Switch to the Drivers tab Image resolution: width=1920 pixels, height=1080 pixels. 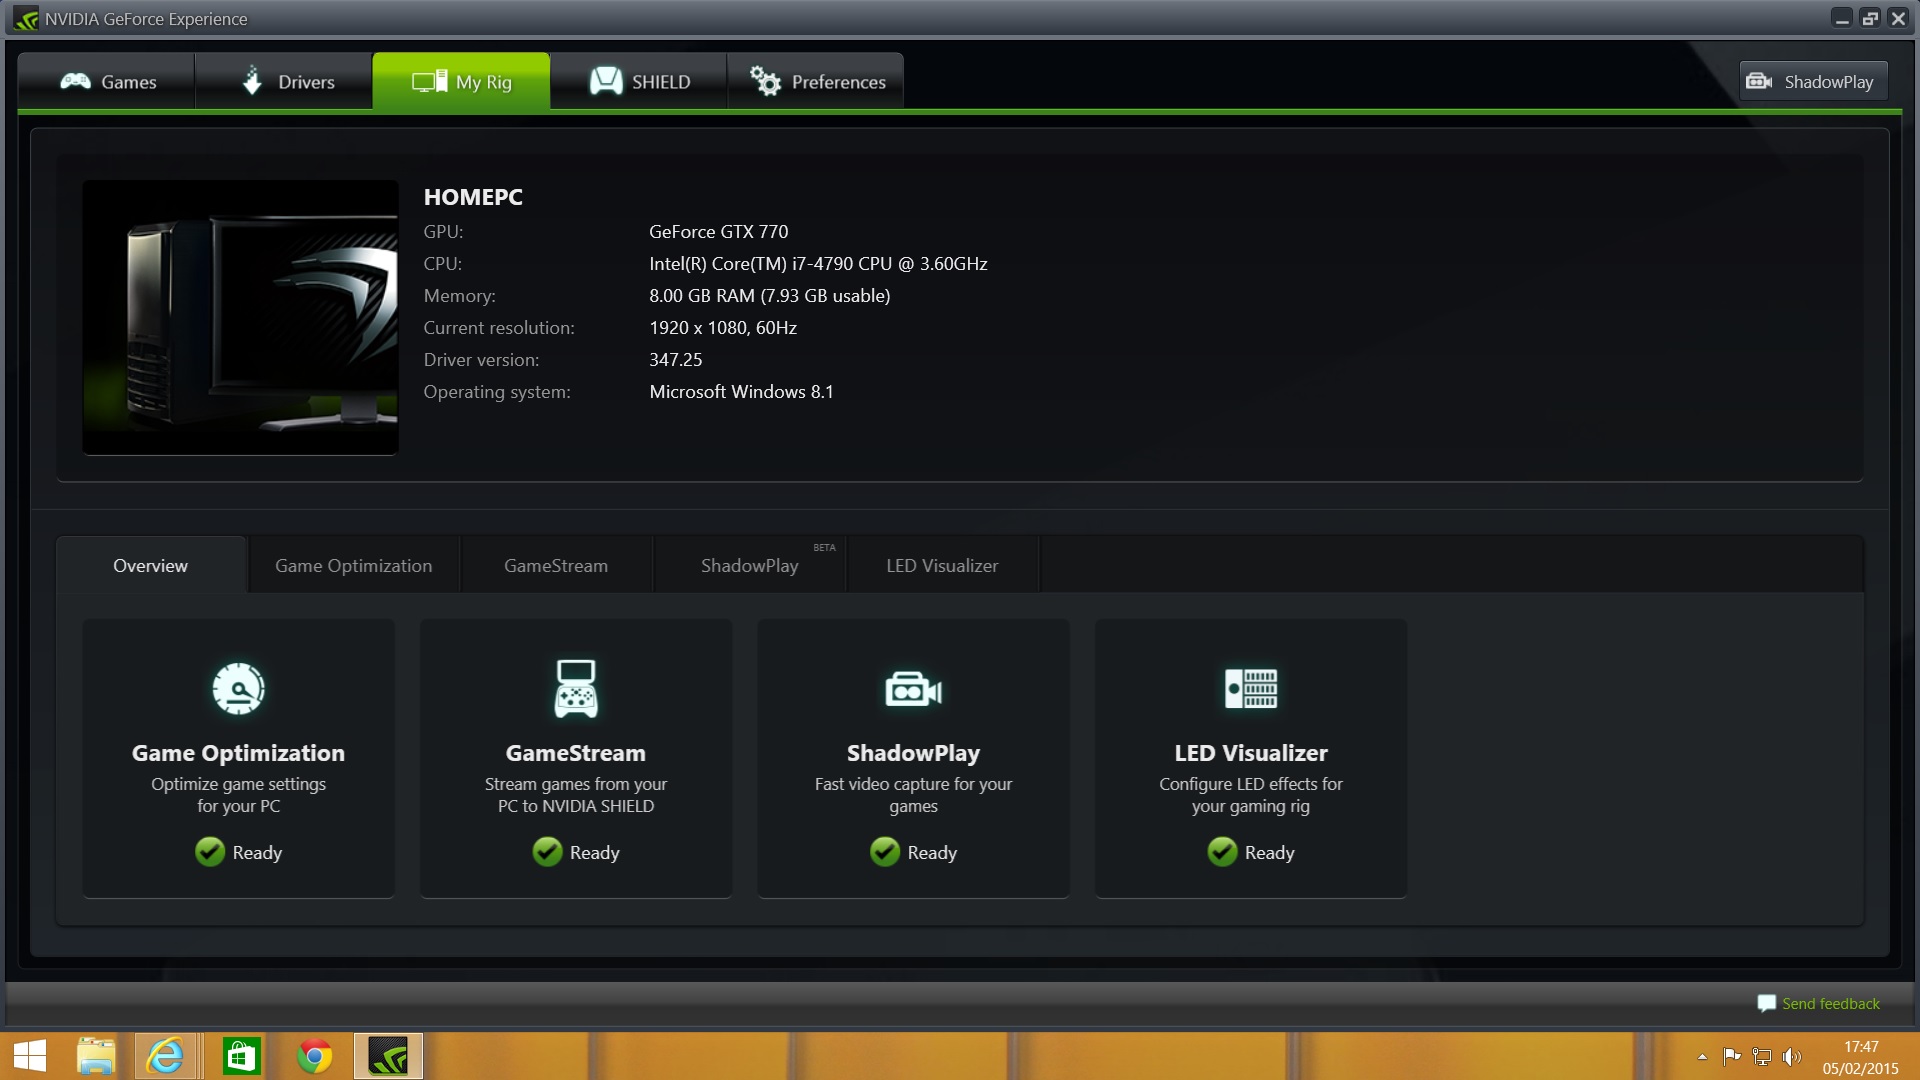click(284, 81)
